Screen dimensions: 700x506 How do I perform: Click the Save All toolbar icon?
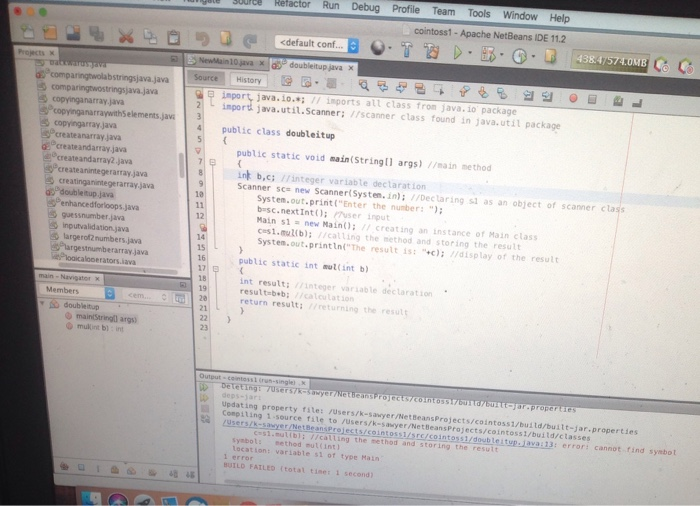click(x=96, y=34)
